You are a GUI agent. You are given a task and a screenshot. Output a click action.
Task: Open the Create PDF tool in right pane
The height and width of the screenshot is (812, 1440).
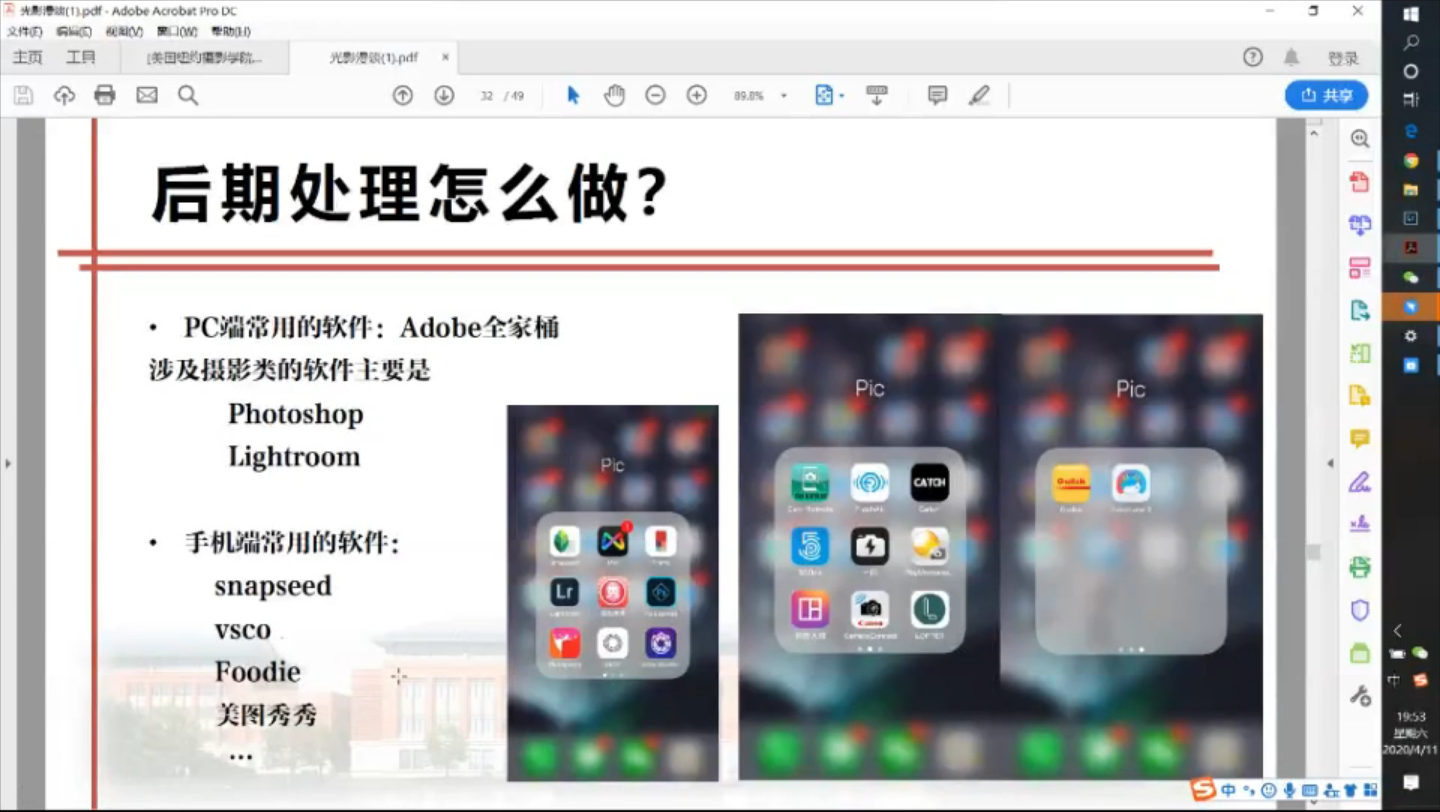pos(1359,182)
